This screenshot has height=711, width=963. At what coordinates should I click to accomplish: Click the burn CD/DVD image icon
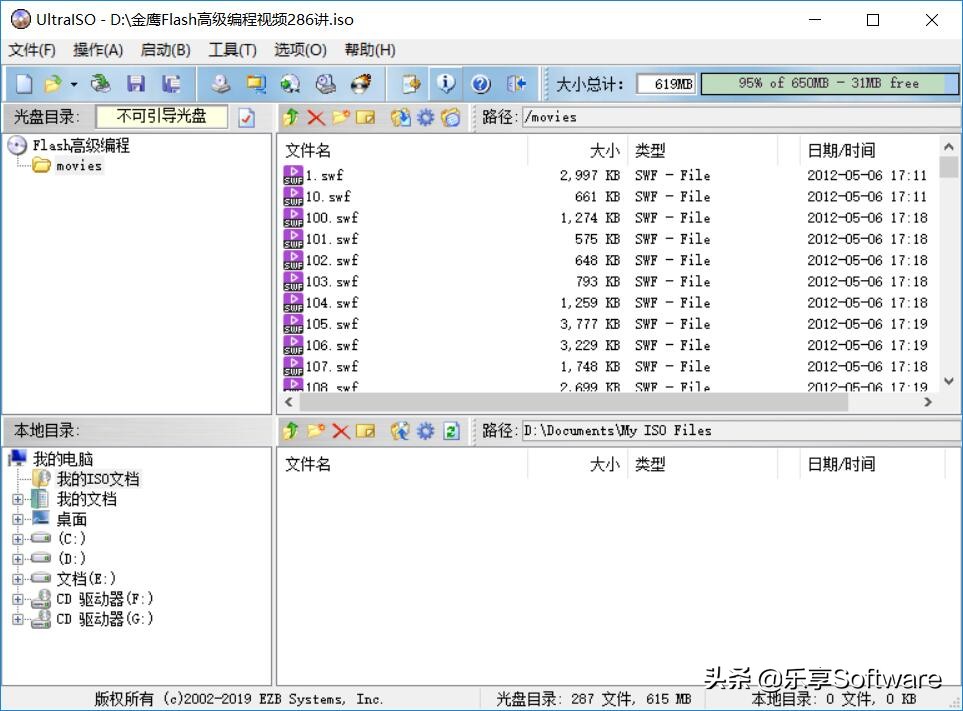click(361, 83)
